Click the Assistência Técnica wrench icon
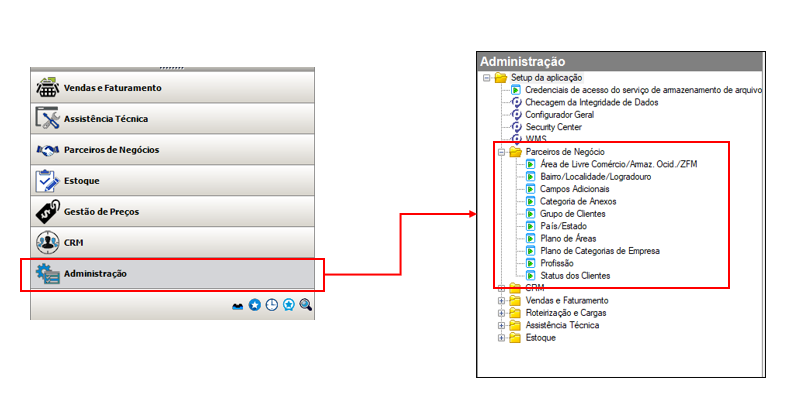This screenshot has height=401, width=805. [x=48, y=118]
